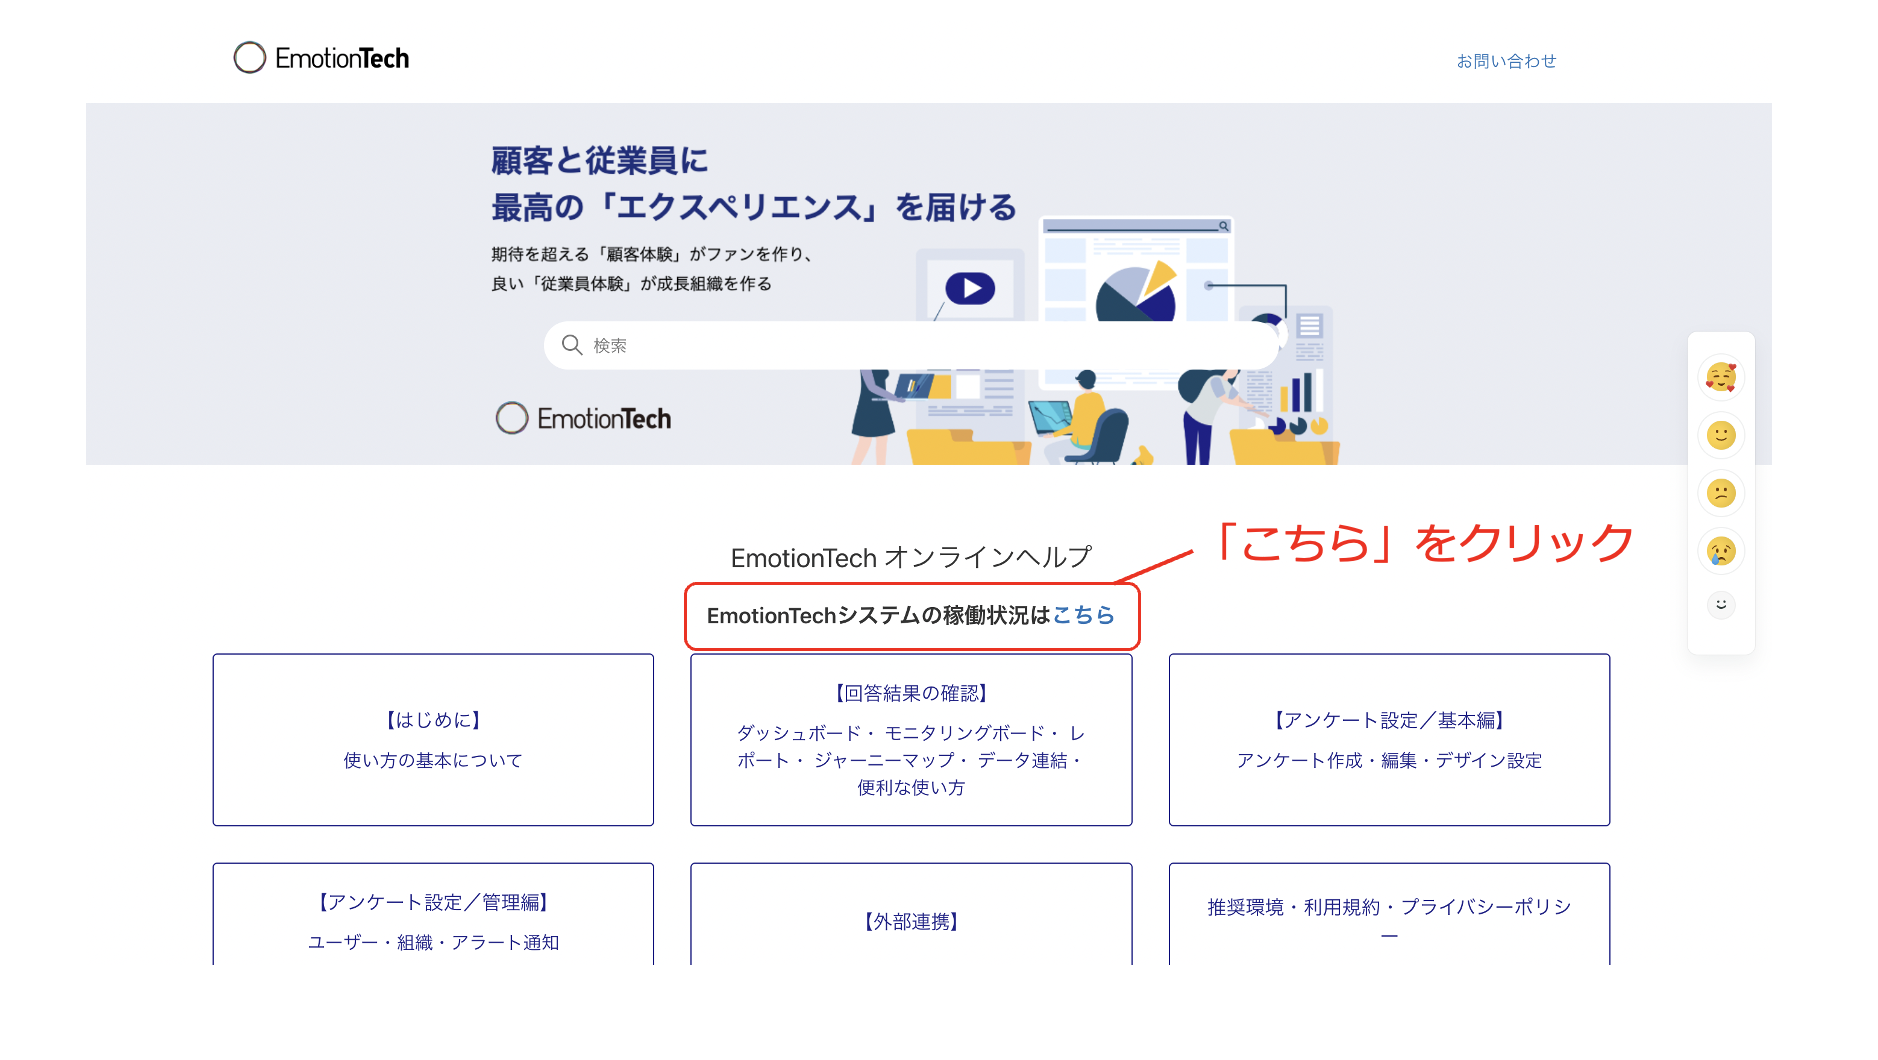Image resolution: width=1878 pixels, height=1060 pixels.
Task: Open the 【外部連携】 category card
Action: 911,914
